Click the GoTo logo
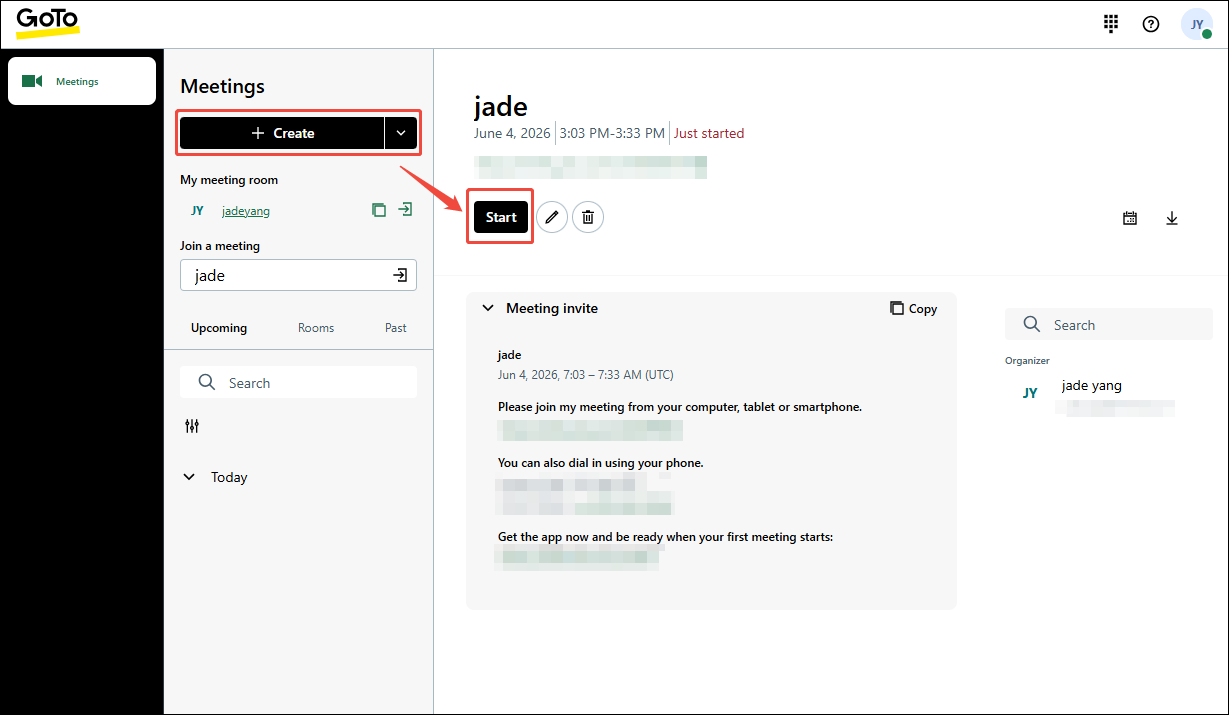 coord(47,22)
